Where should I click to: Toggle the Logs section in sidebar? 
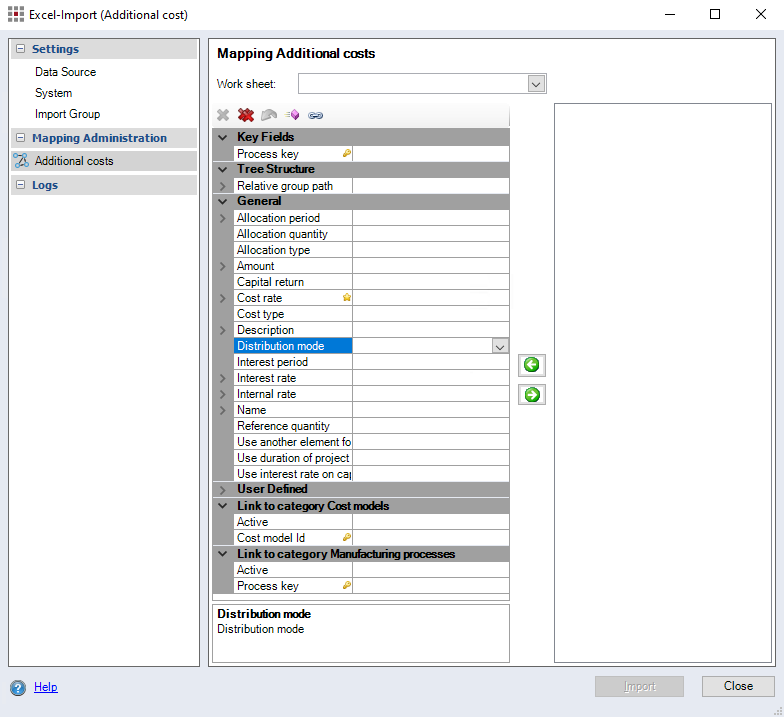pyautogui.click(x=20, y=185)
